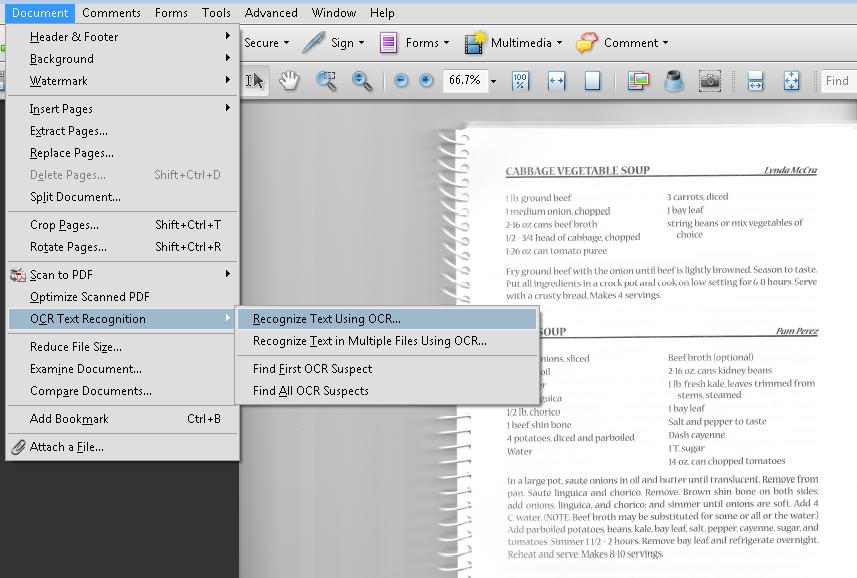
Task: Zoom in using the plus icon
Action: click(x=426, y=81)
